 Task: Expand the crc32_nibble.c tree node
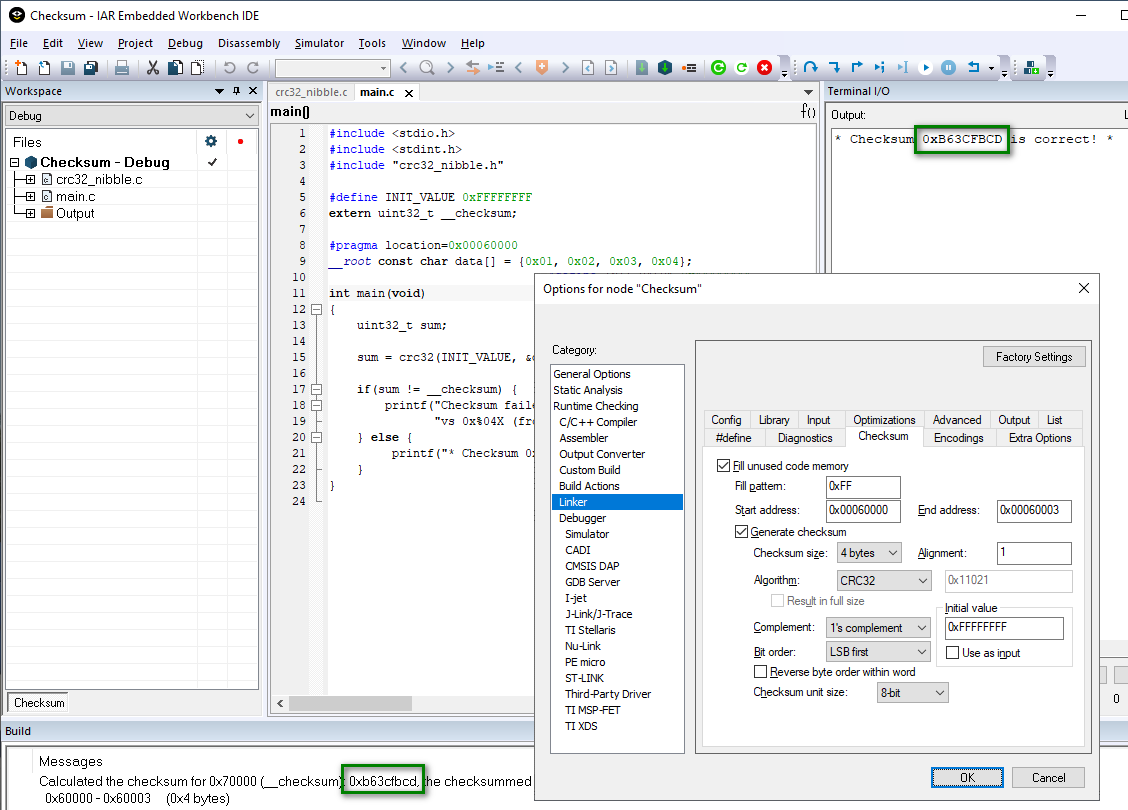pos(30,180)
